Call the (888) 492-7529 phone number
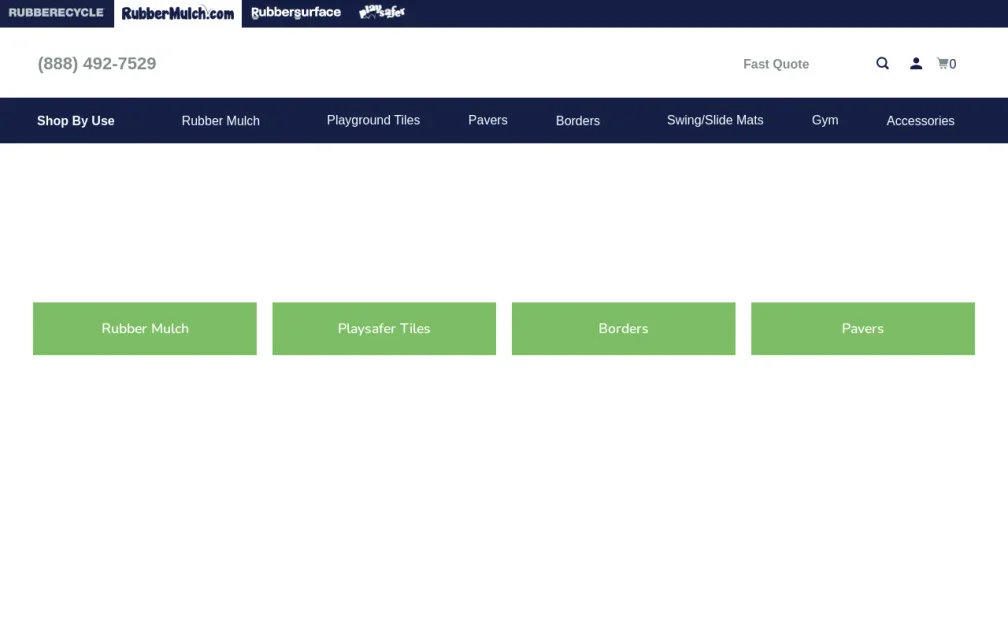The width and height of the screenshot is (1008, 630). pyautogui.click(x=97, y=63)
